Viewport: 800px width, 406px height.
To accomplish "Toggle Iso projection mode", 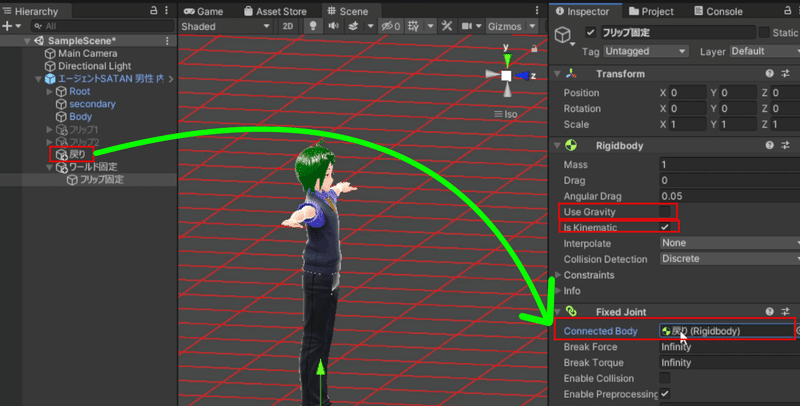I will tap(506, 114).
